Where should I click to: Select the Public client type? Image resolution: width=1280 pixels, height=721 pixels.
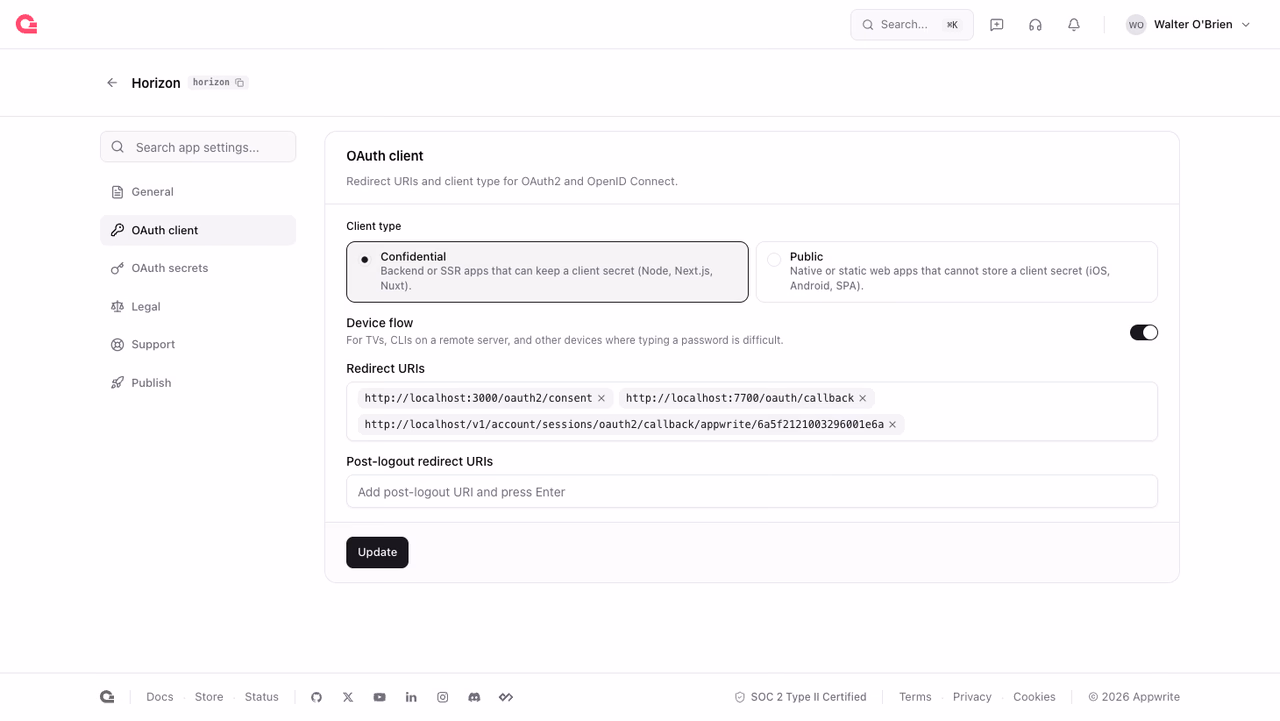957,272
